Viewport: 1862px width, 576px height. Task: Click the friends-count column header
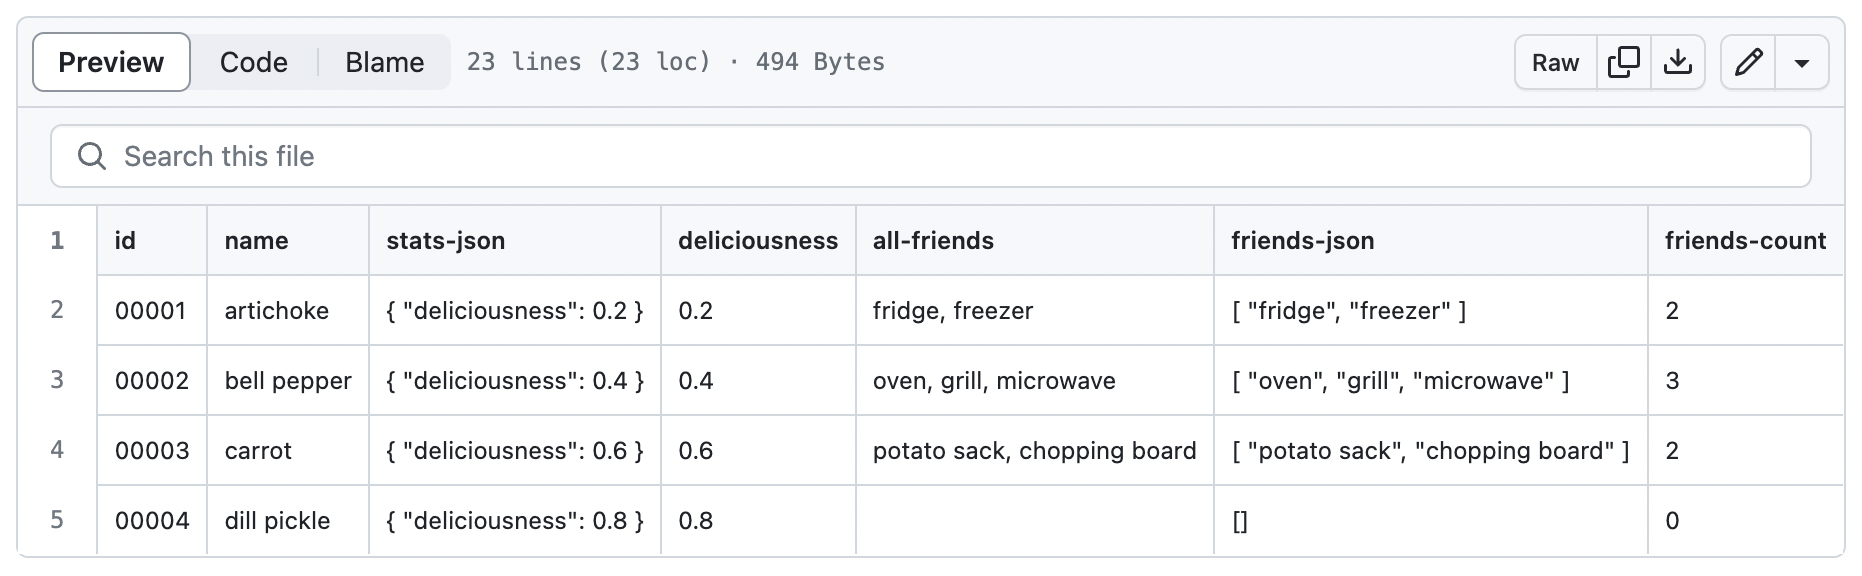pyautogui.click(x=1746, y=240)
